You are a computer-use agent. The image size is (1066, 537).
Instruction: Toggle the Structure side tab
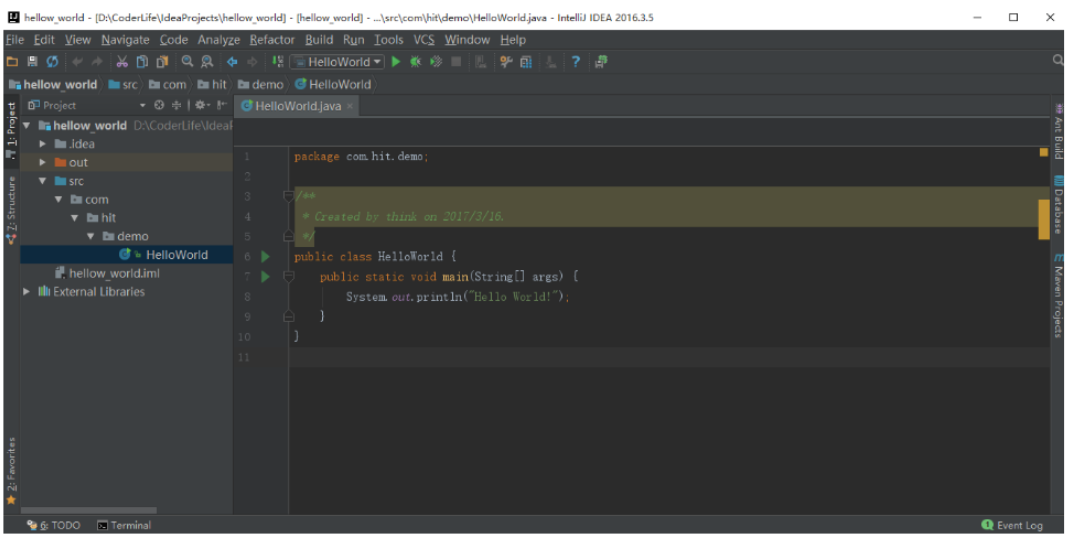pyautogui.click(x=11, y=210)
